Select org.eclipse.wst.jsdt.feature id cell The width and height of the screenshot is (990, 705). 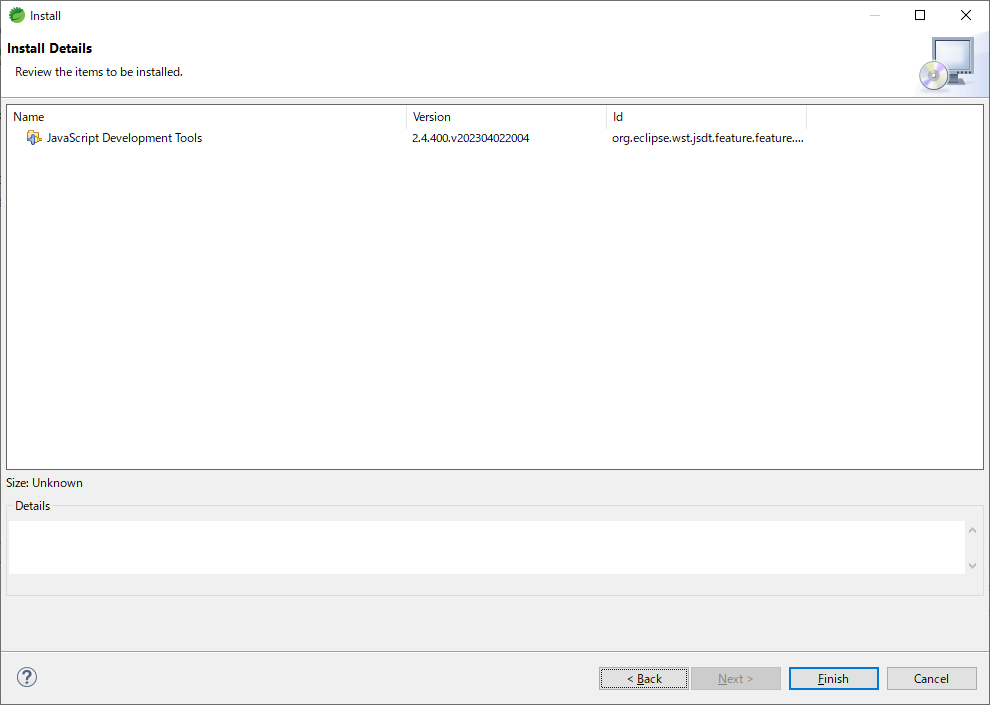click(707, 138)
